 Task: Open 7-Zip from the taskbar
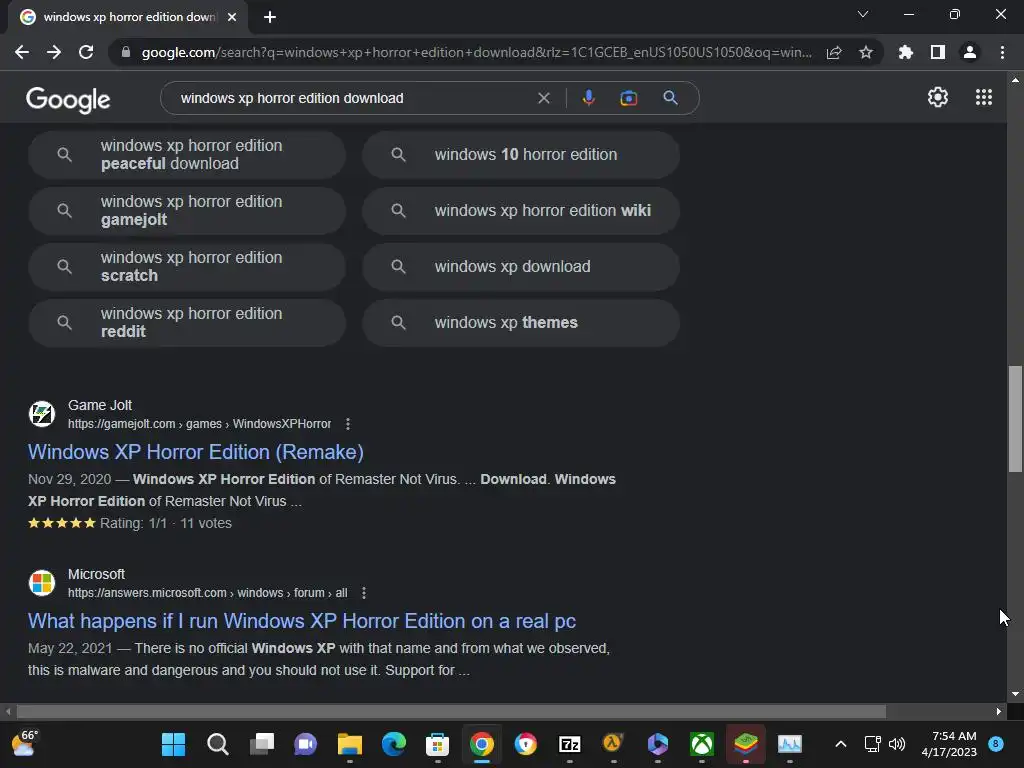tap(569, 744)
